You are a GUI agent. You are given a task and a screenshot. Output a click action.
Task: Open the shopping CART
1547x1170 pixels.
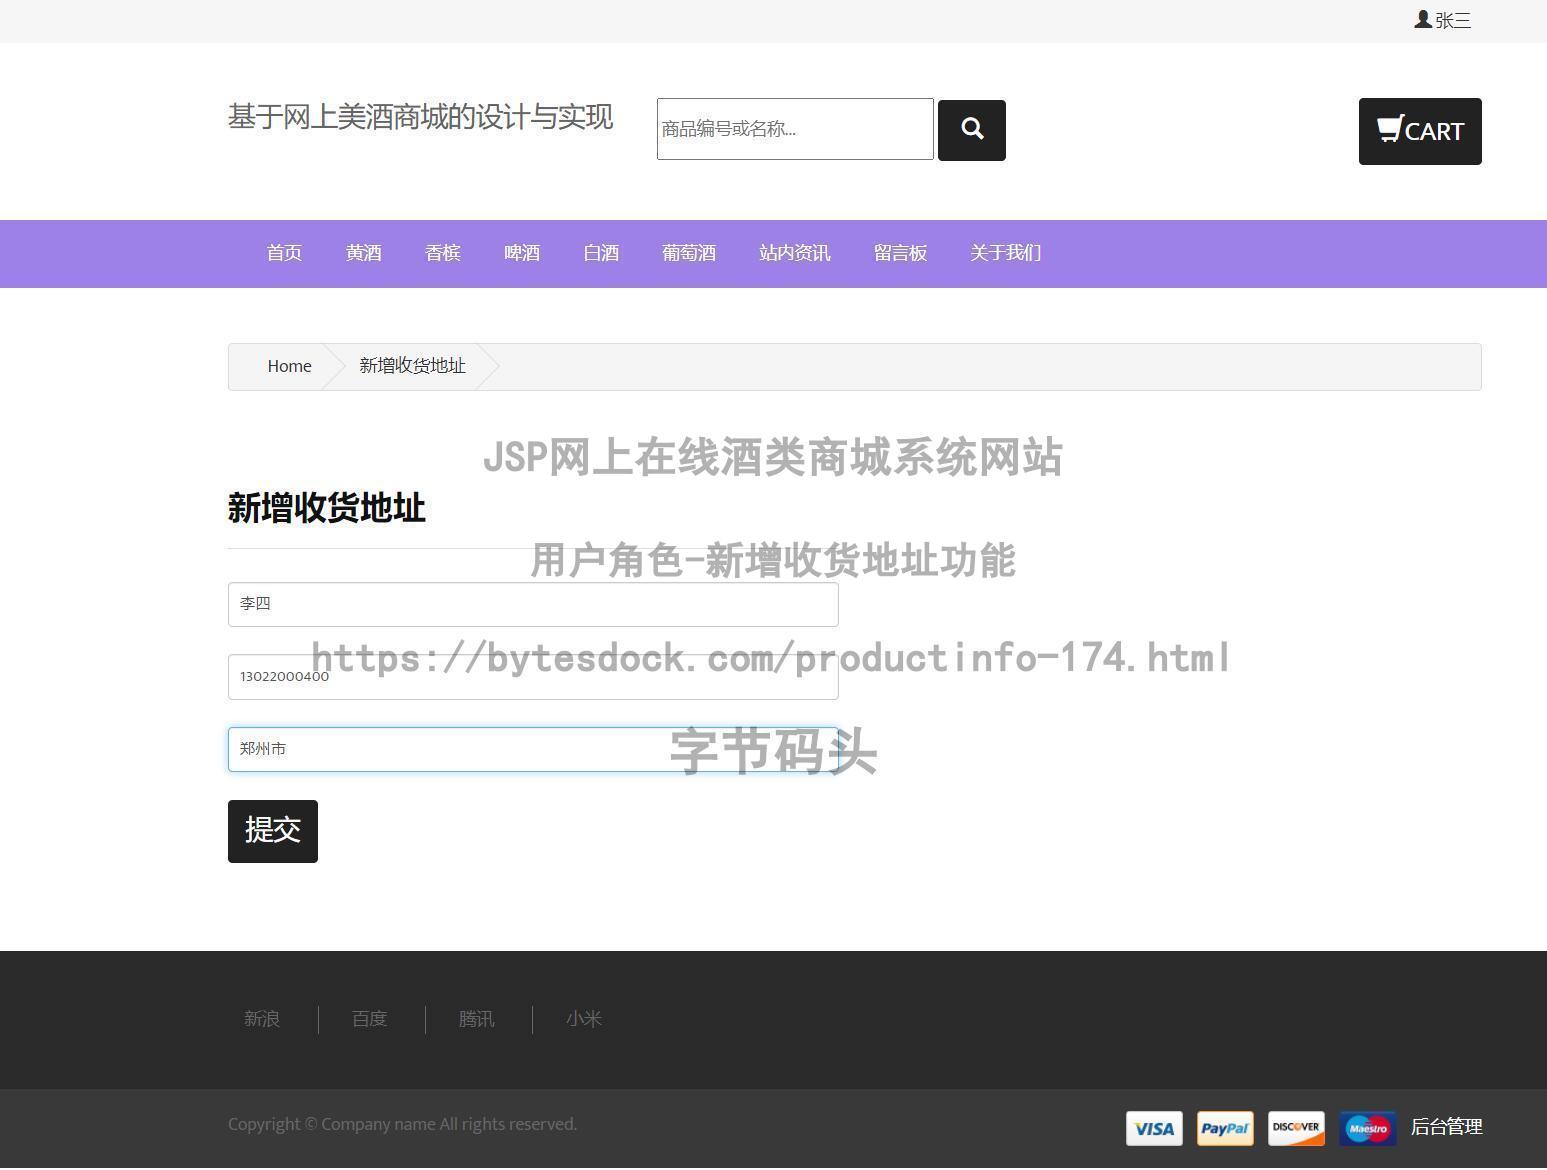click(x=1419, y=131)
